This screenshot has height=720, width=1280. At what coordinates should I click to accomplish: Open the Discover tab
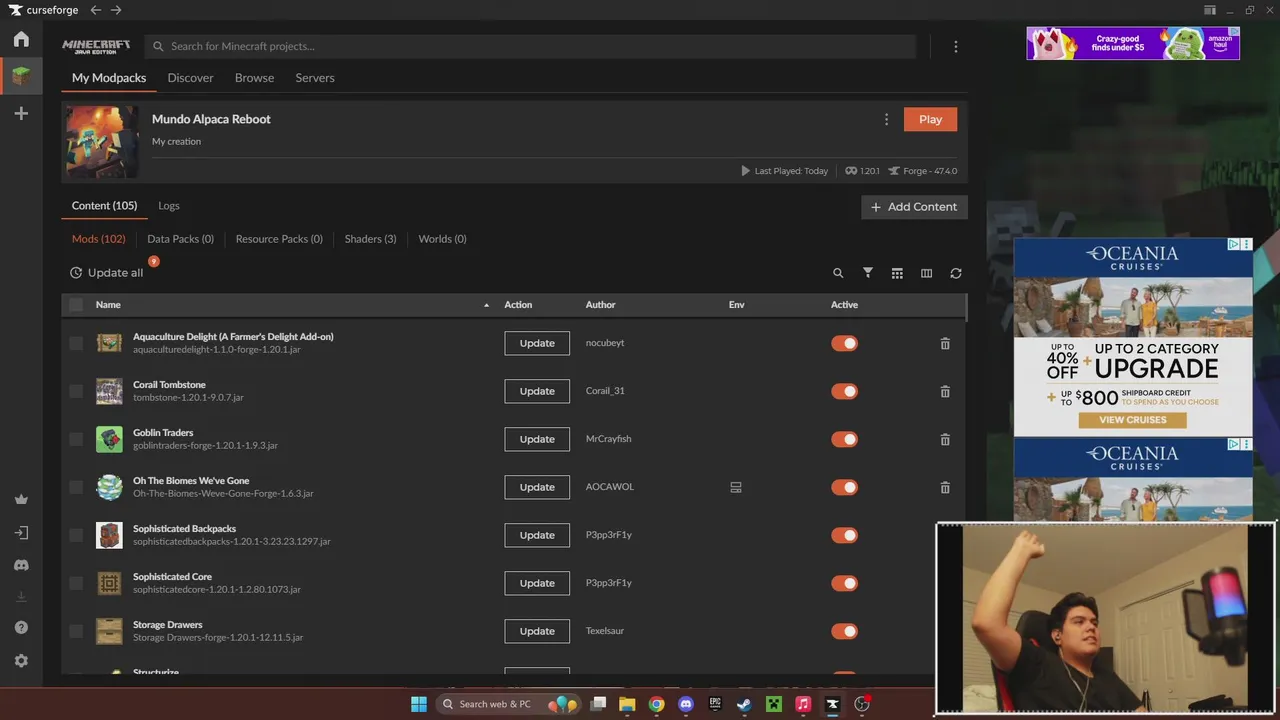pos(190,78)
